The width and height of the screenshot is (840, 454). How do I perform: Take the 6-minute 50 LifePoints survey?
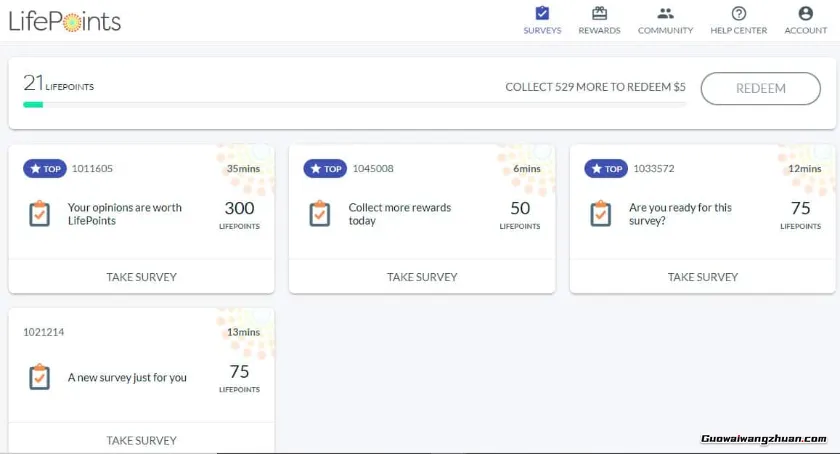pos(422,277)
